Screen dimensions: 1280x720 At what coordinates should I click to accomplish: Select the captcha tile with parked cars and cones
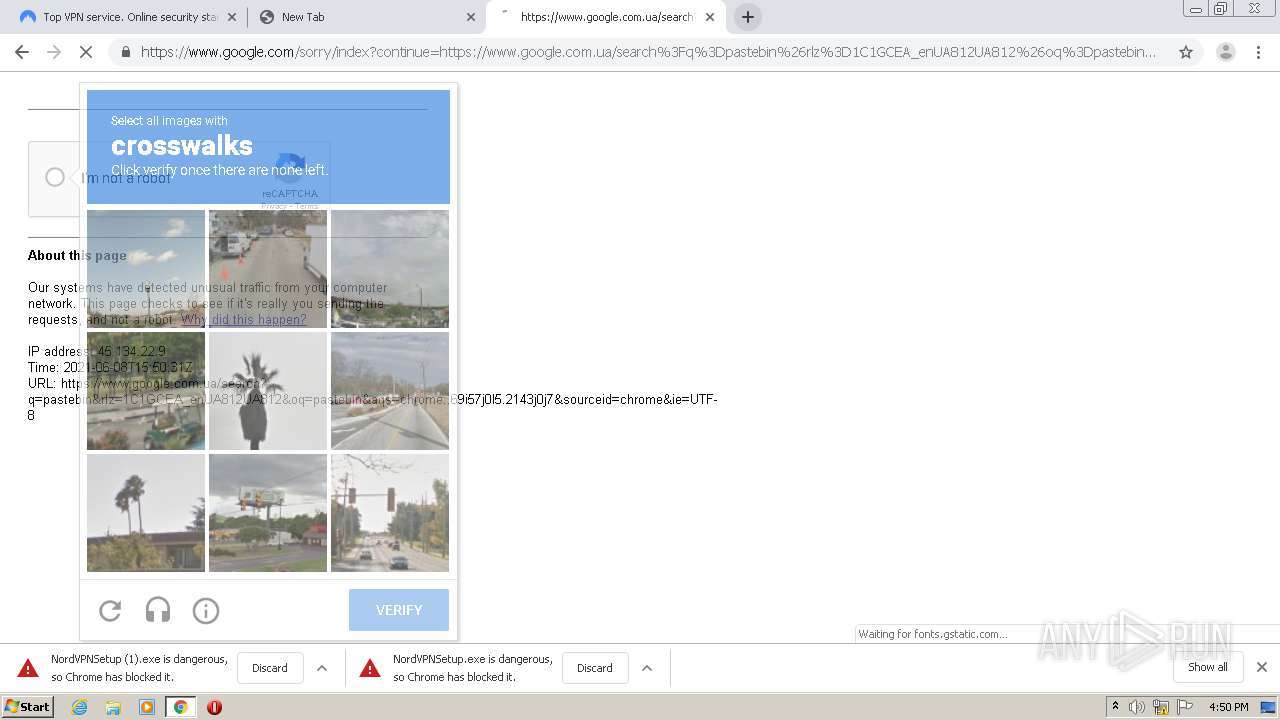coord(268,269)
